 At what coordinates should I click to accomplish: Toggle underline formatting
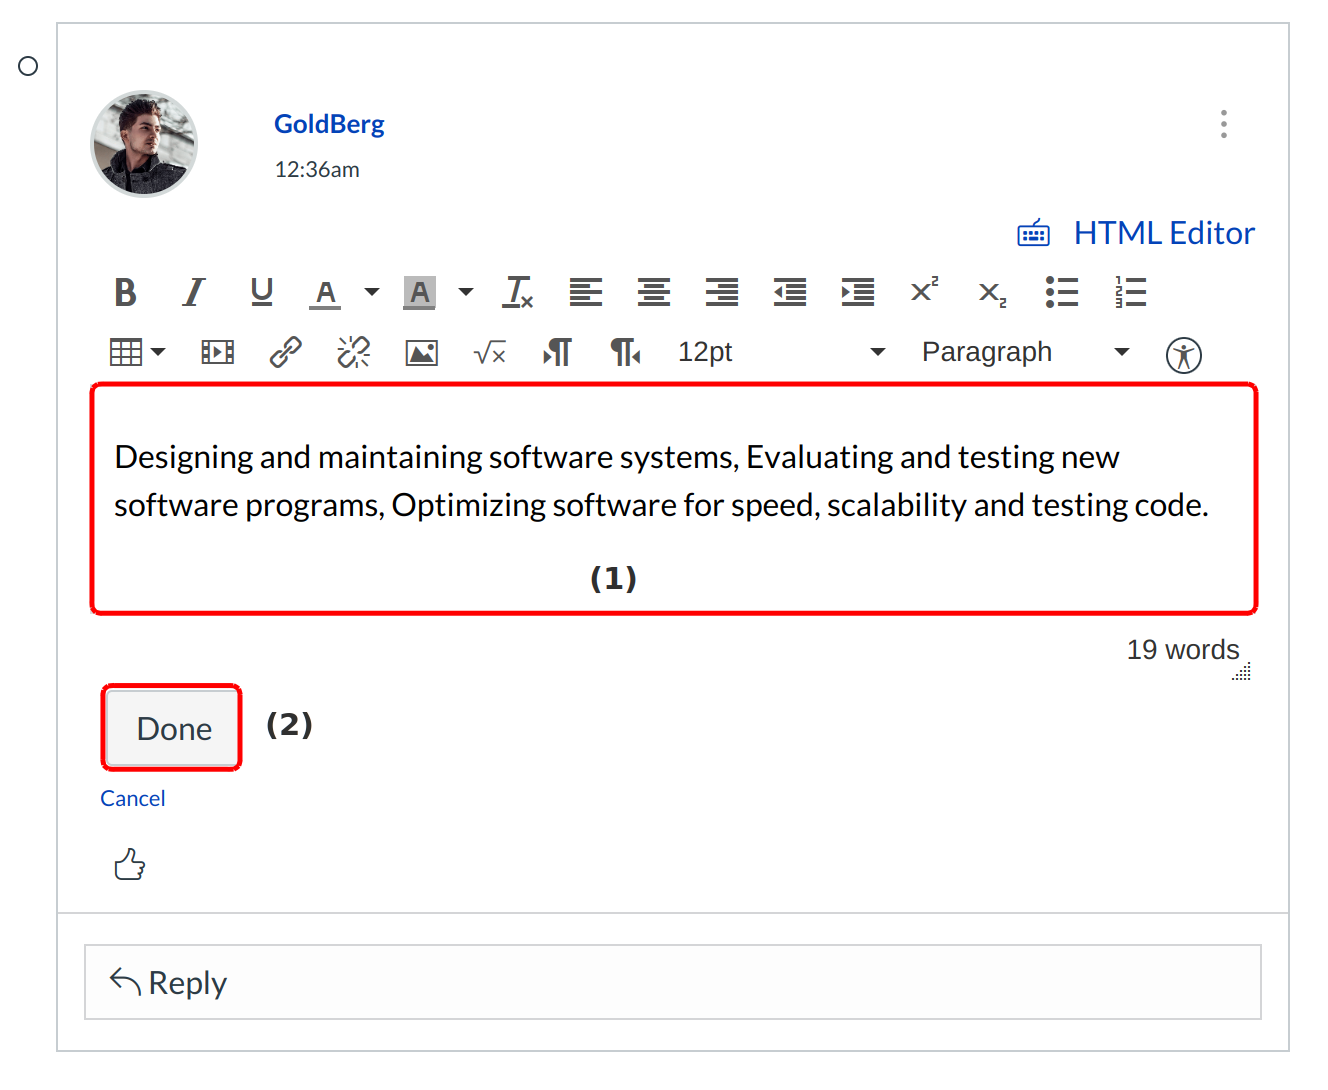click(261, 293)
